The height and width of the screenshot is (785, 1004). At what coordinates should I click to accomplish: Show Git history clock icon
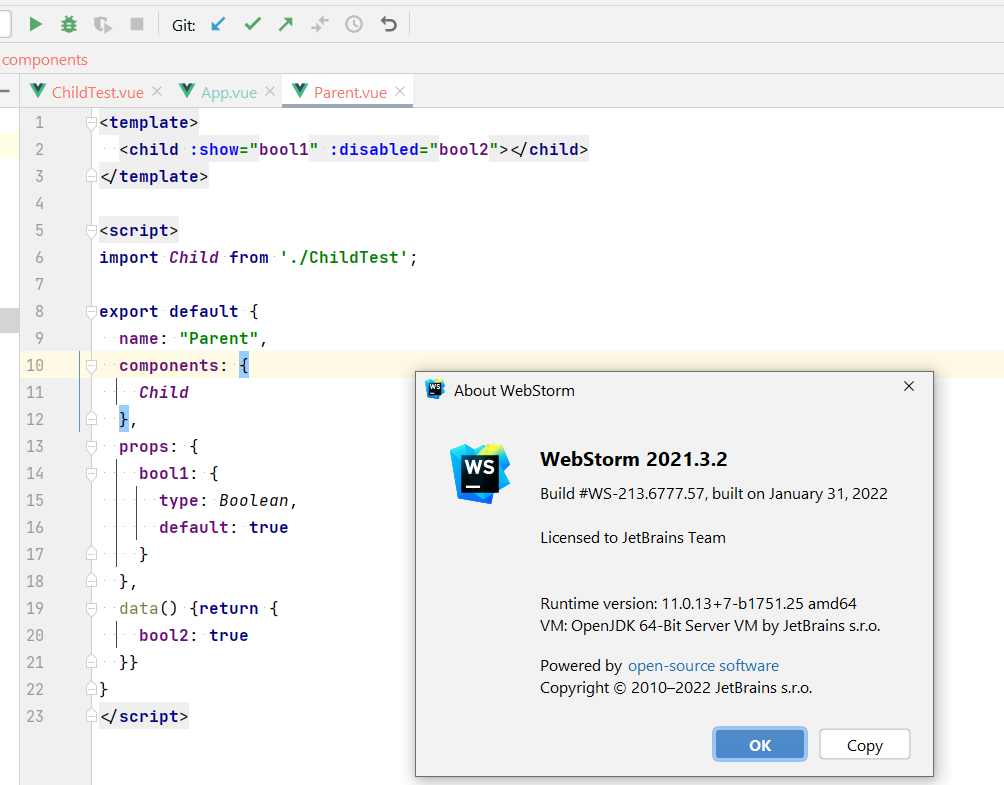(354, 24)
